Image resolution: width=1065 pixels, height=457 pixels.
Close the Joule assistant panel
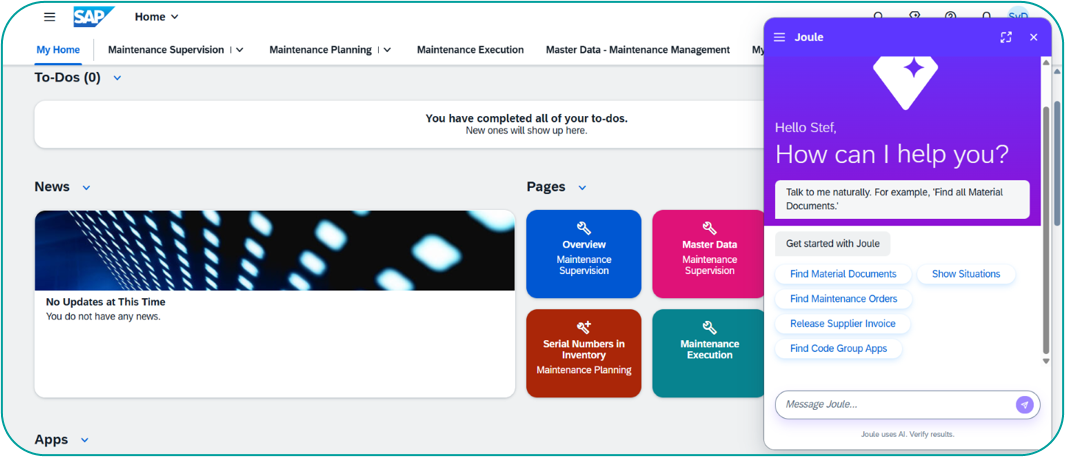click(1034, 37)
